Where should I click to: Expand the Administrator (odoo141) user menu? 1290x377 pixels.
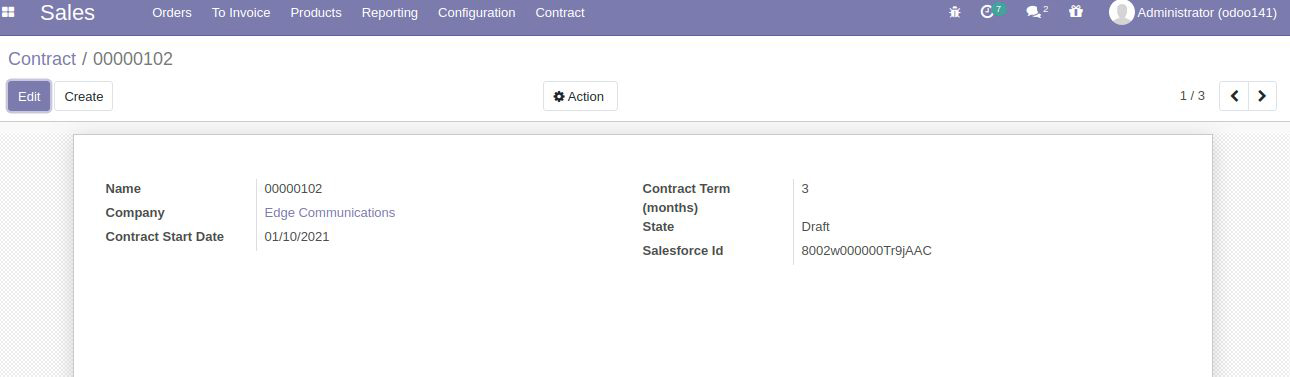point(1193,12)
